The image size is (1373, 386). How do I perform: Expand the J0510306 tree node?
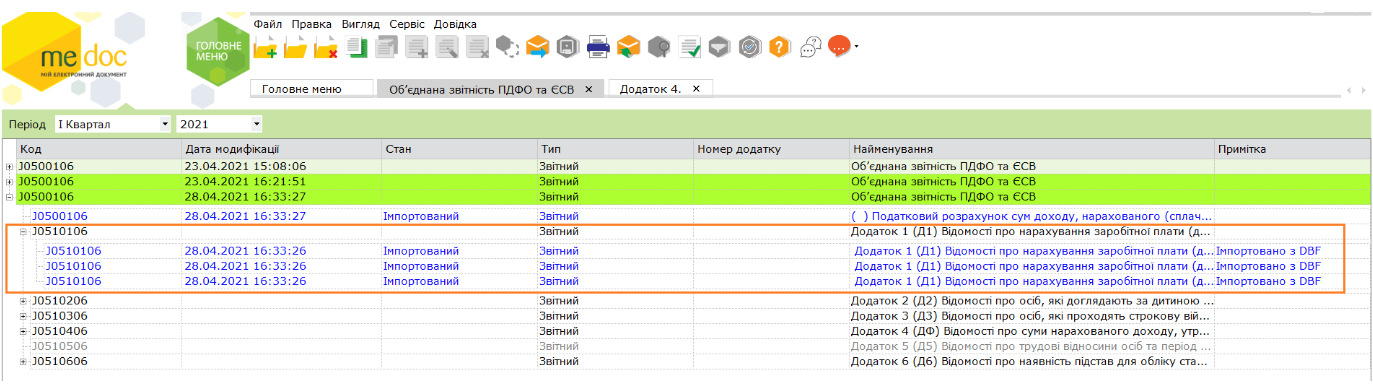(x=24, y=316)
